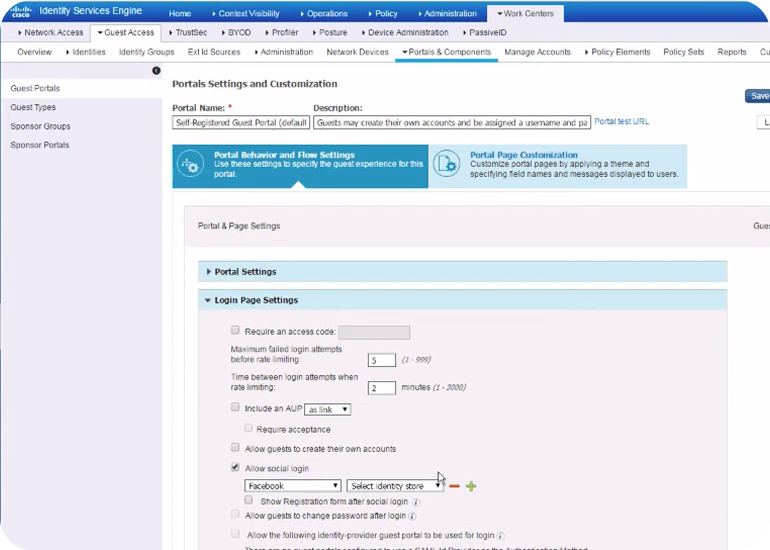Open the Operations menu
The image size is (770, 550).
tap(324, 14)
